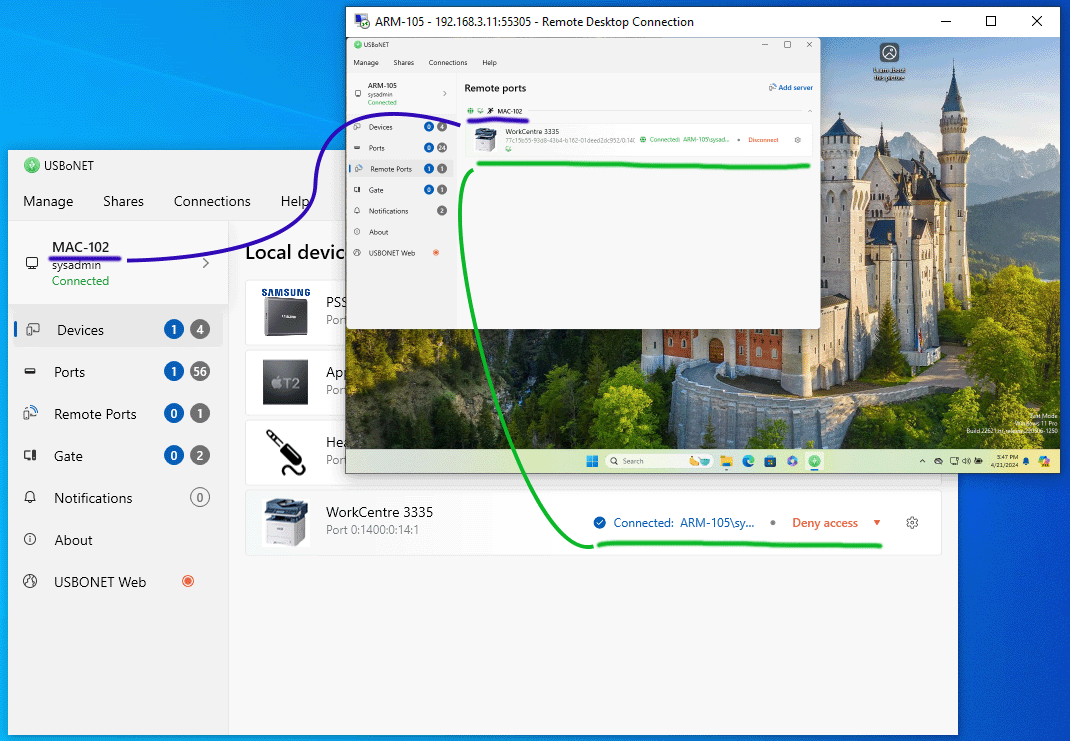Image resolution: width=1070 pixels, height=741 pixels.
Task: Click Disconnect for remote WorkCentre 3335
Action: click(763, 140)
